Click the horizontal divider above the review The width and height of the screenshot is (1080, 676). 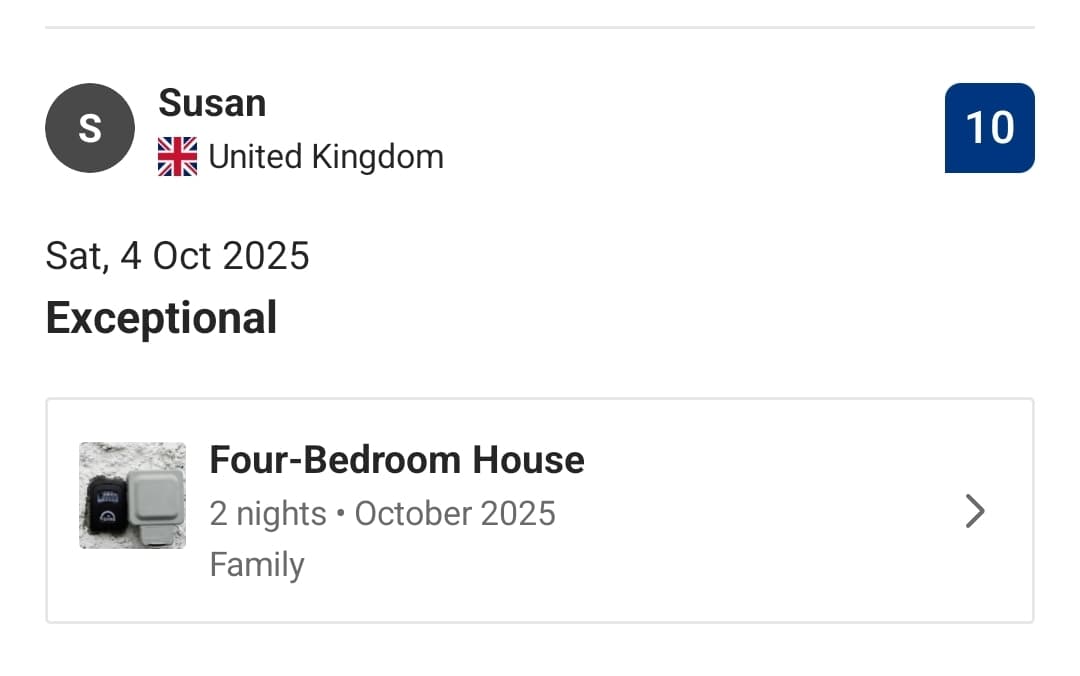(x=540, y=27)
